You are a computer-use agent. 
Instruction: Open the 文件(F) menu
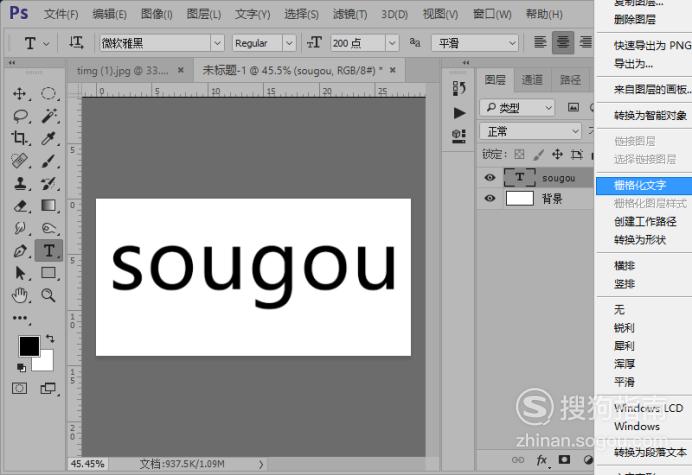pos(61,14)
